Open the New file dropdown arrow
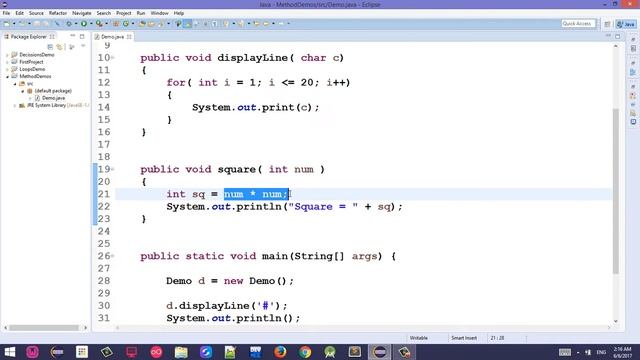Screen dimensions: 640x360 coord(14,24)
